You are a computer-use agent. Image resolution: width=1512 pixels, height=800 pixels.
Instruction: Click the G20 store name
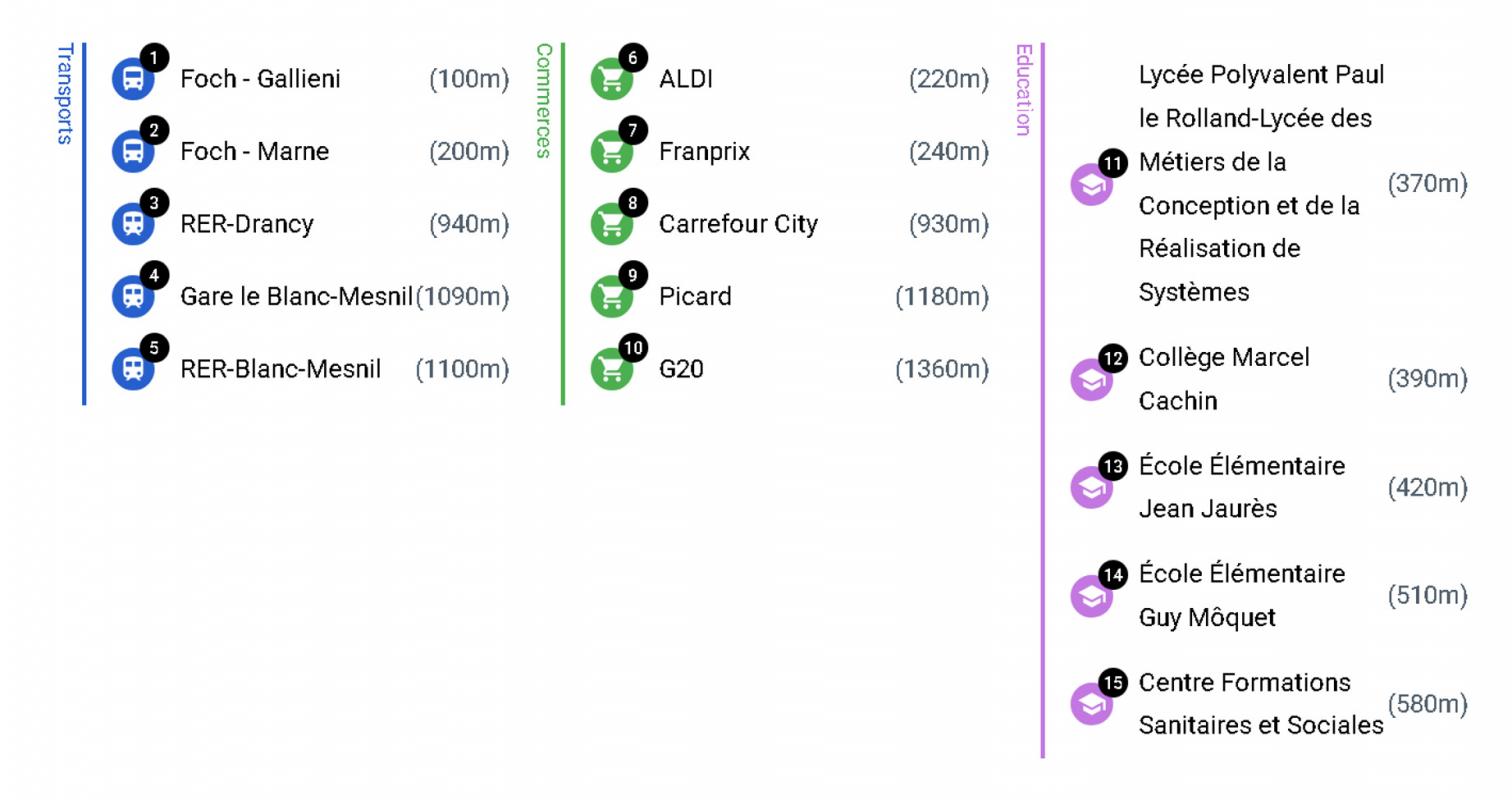pos(681,369)
